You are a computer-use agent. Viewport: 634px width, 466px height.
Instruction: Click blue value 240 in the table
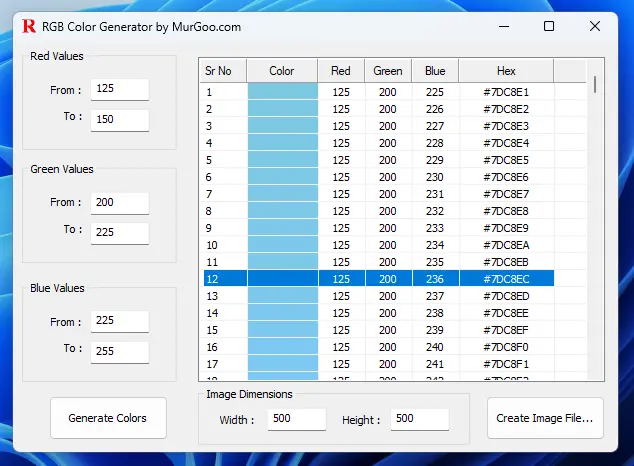435,347
